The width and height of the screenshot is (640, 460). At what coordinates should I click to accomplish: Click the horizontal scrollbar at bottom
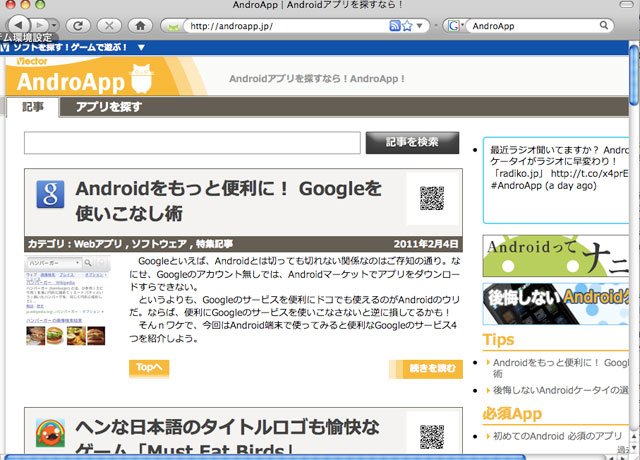coord(265,457)
